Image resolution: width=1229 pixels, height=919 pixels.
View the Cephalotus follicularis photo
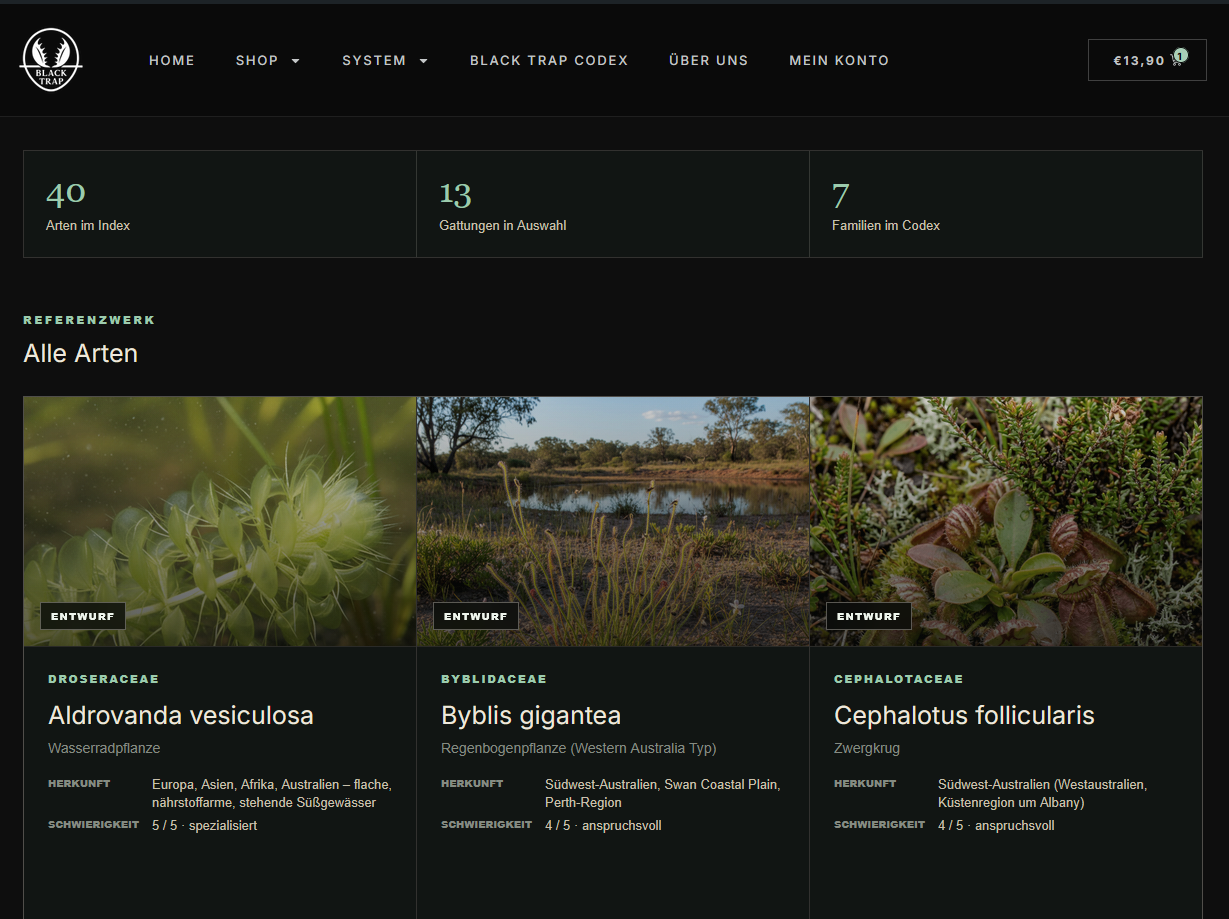click(1006, 521)
